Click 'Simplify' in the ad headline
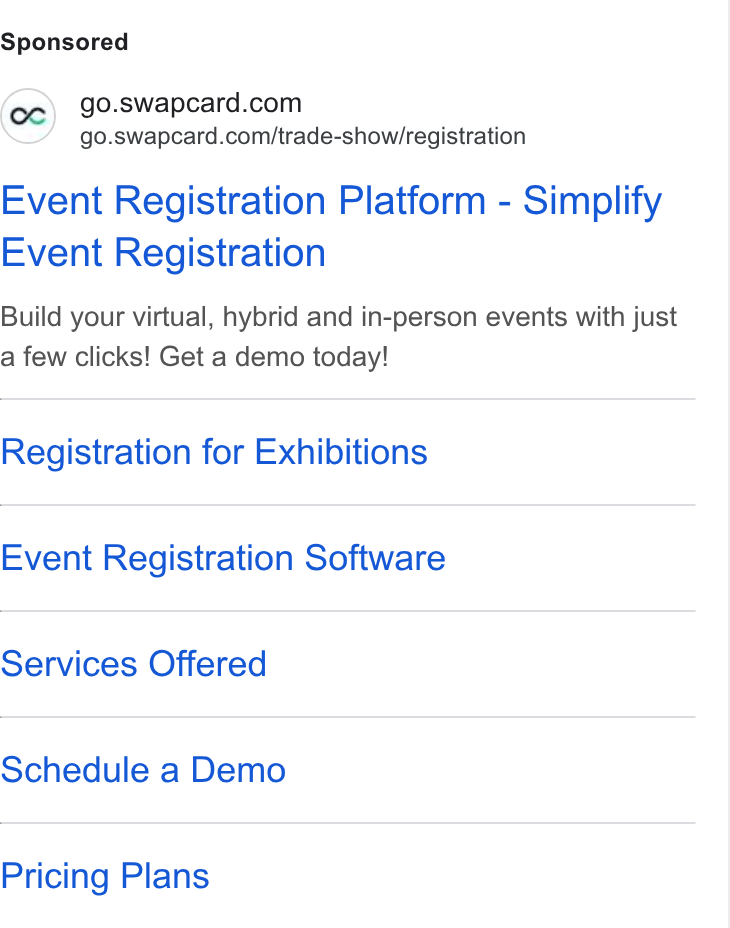730x928 pixels. (x=592, y=201)
